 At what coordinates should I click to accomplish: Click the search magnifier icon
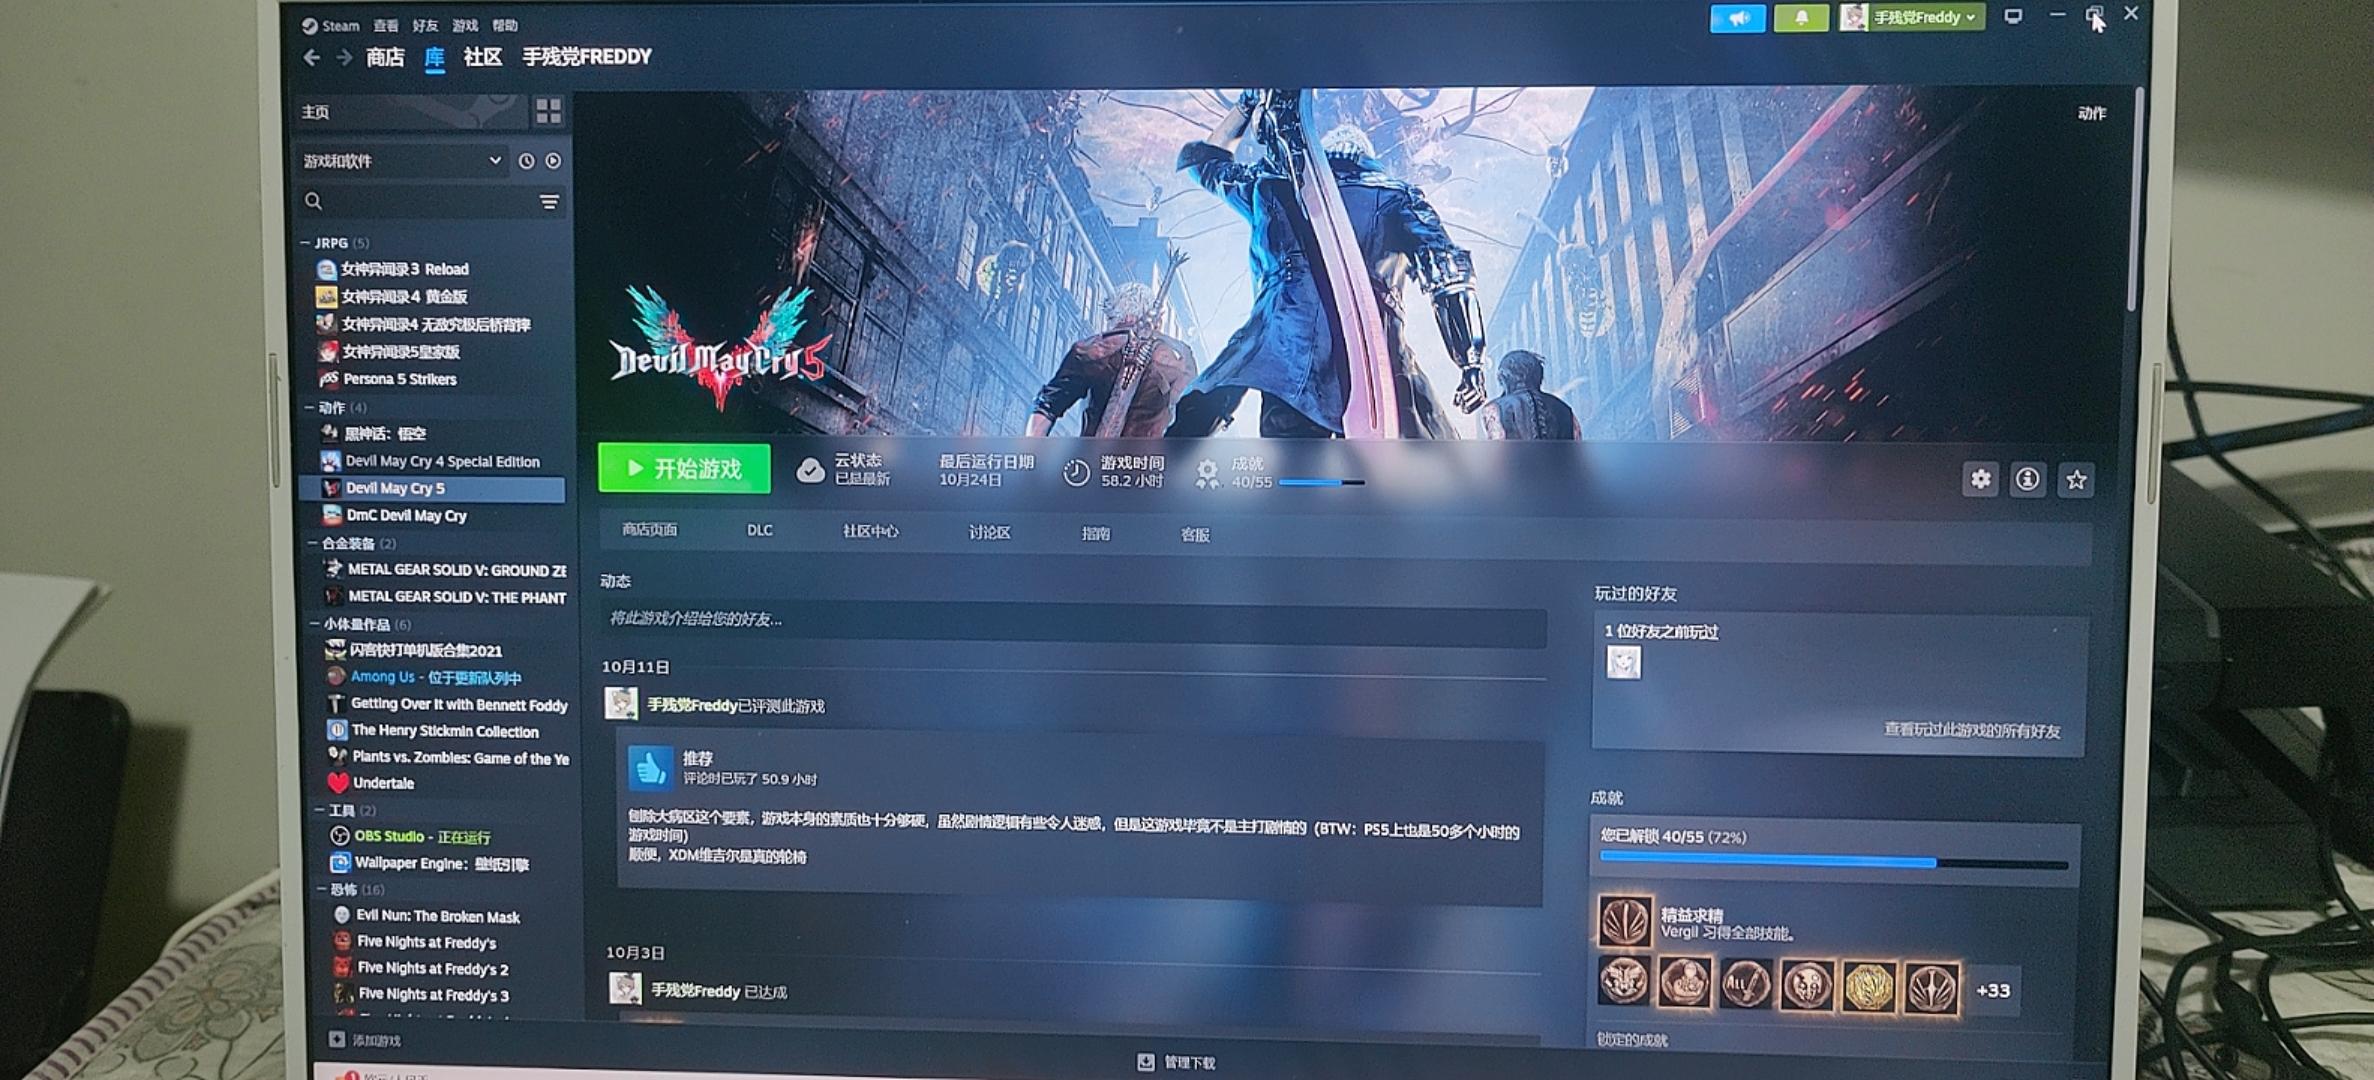pos(313,201)
